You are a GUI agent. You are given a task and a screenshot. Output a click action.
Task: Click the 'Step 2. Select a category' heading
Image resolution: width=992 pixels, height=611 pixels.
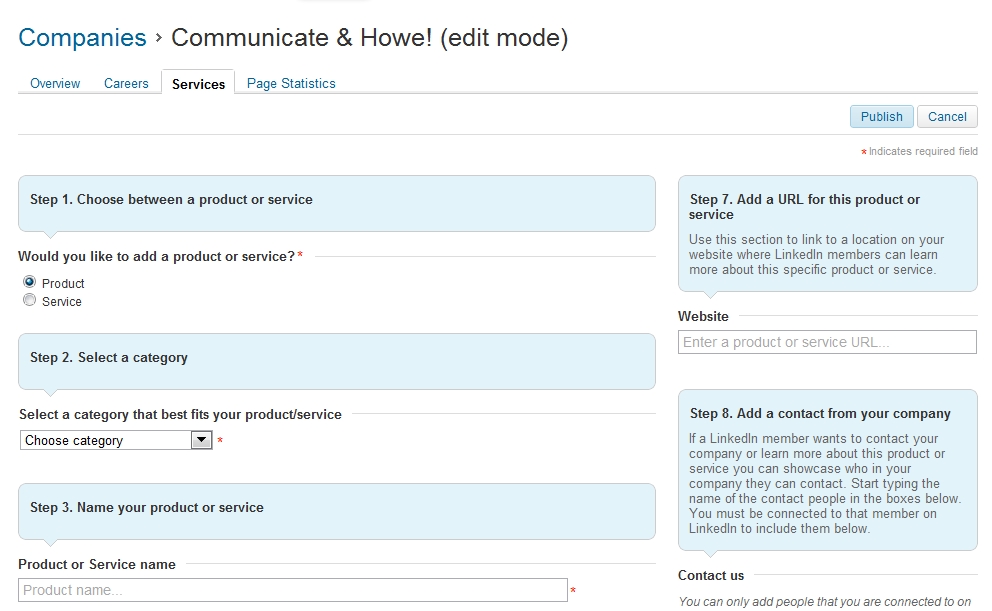[109, 357]
